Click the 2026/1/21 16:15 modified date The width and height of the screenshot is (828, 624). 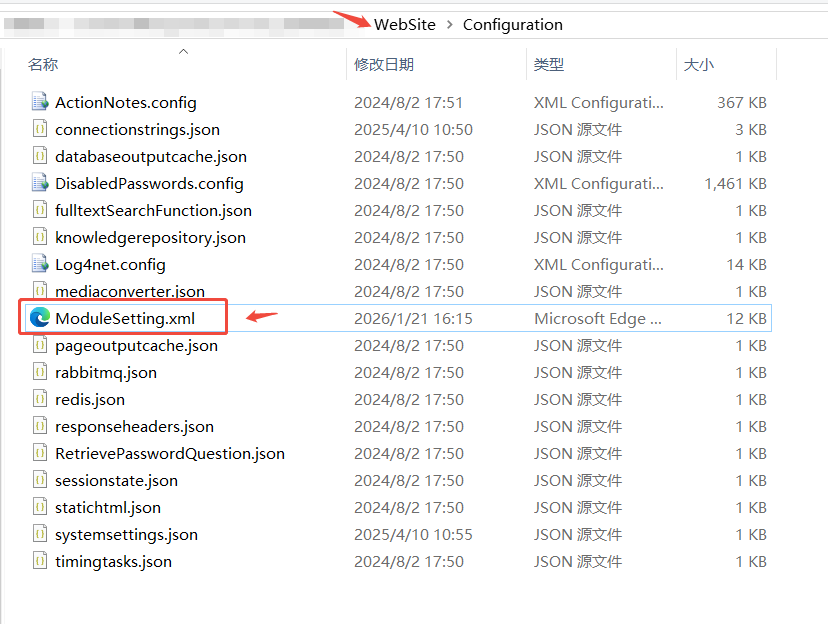click(x=413, y=318)
